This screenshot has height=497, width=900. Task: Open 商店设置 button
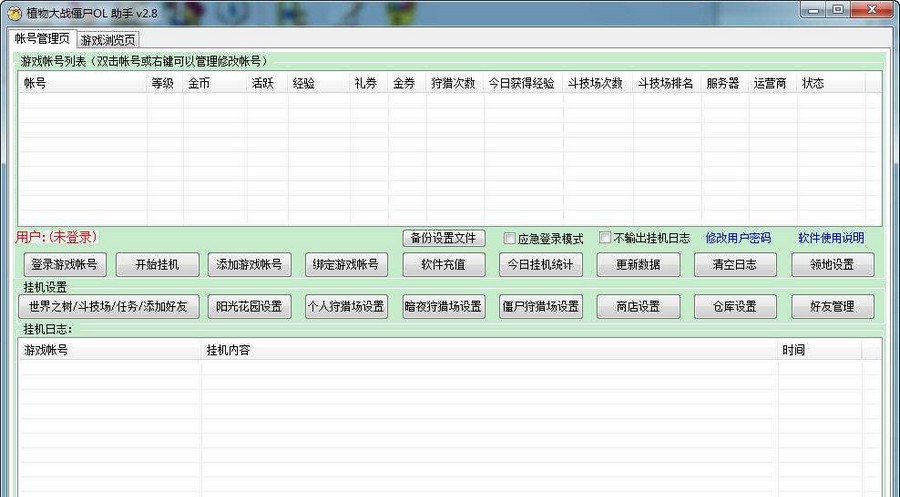coord(638,306)
